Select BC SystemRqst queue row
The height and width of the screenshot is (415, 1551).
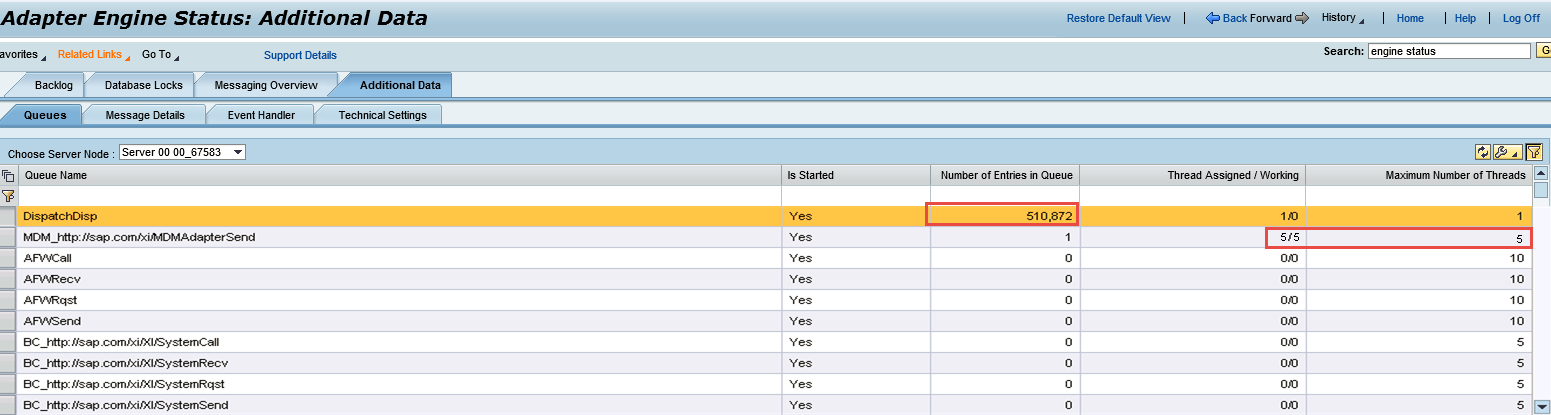[765, 384]
